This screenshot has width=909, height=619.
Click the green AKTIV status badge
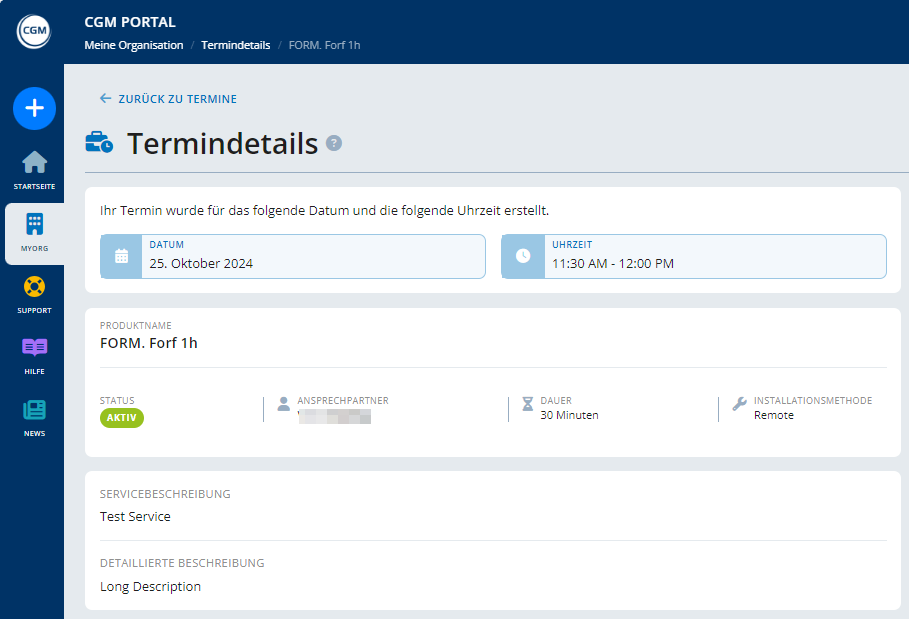click(121, 418)
